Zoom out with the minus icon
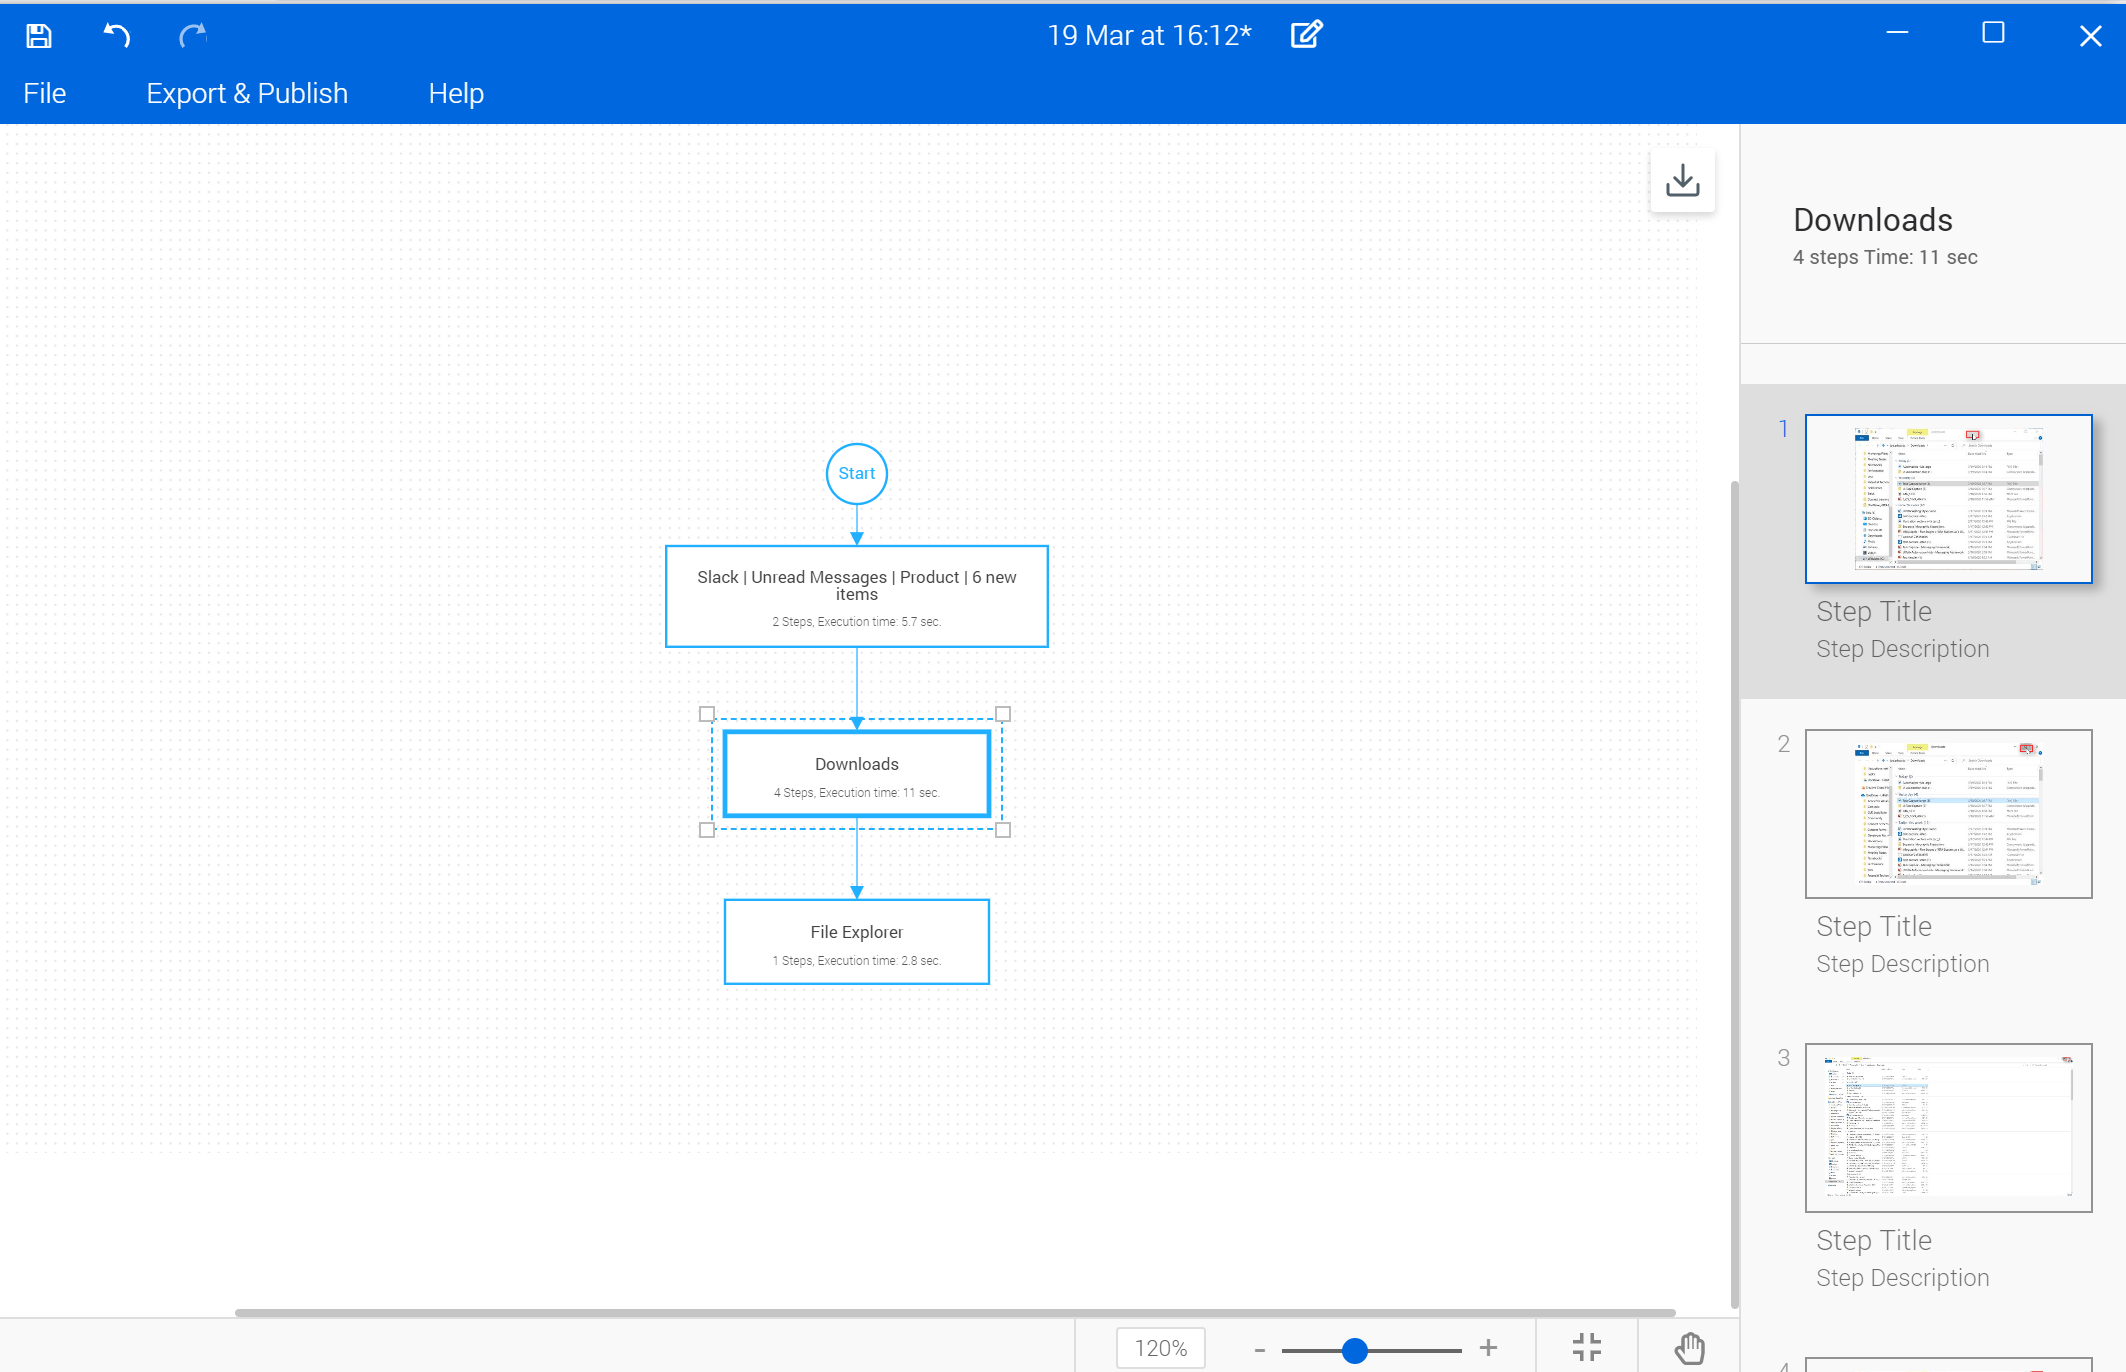Screen dimensions: 2126x1372 pyautogui.click(x=1260, y=1350)
